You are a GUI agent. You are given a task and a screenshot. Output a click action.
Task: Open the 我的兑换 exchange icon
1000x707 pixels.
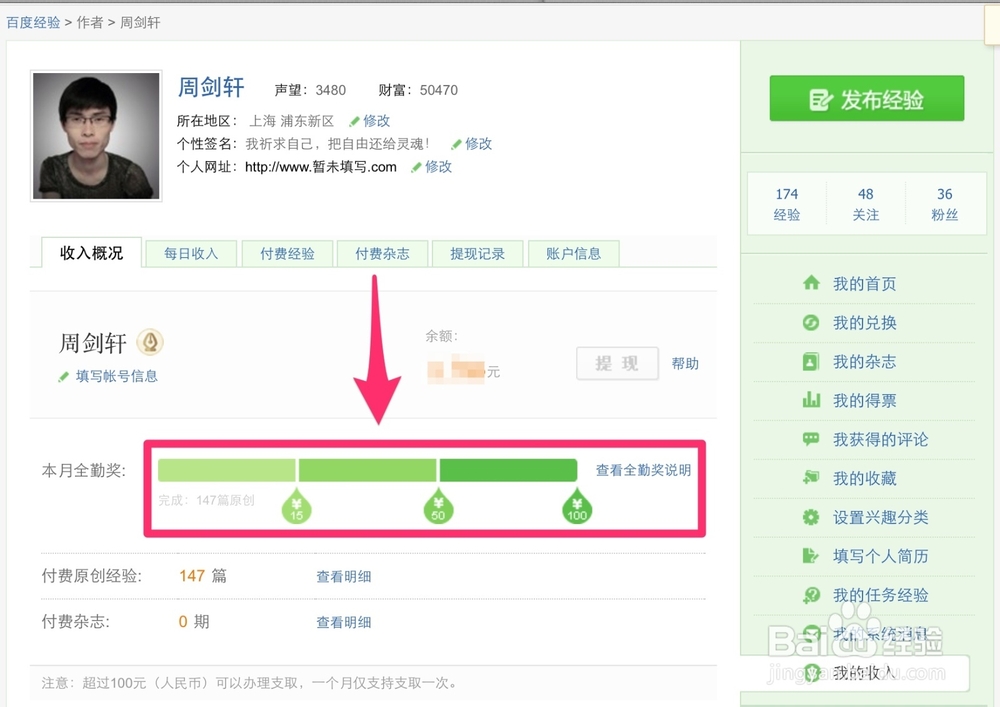click(811, 323)
